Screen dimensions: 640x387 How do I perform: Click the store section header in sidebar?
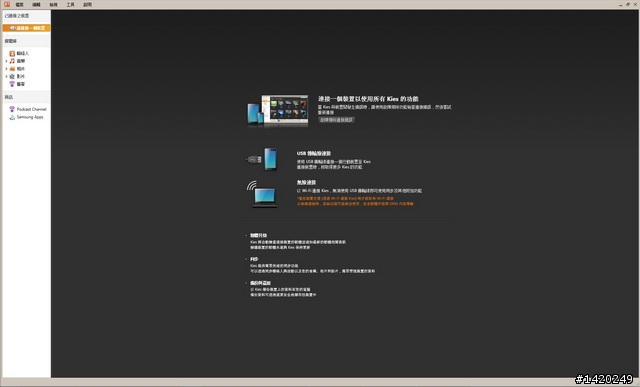coord(27,97)
